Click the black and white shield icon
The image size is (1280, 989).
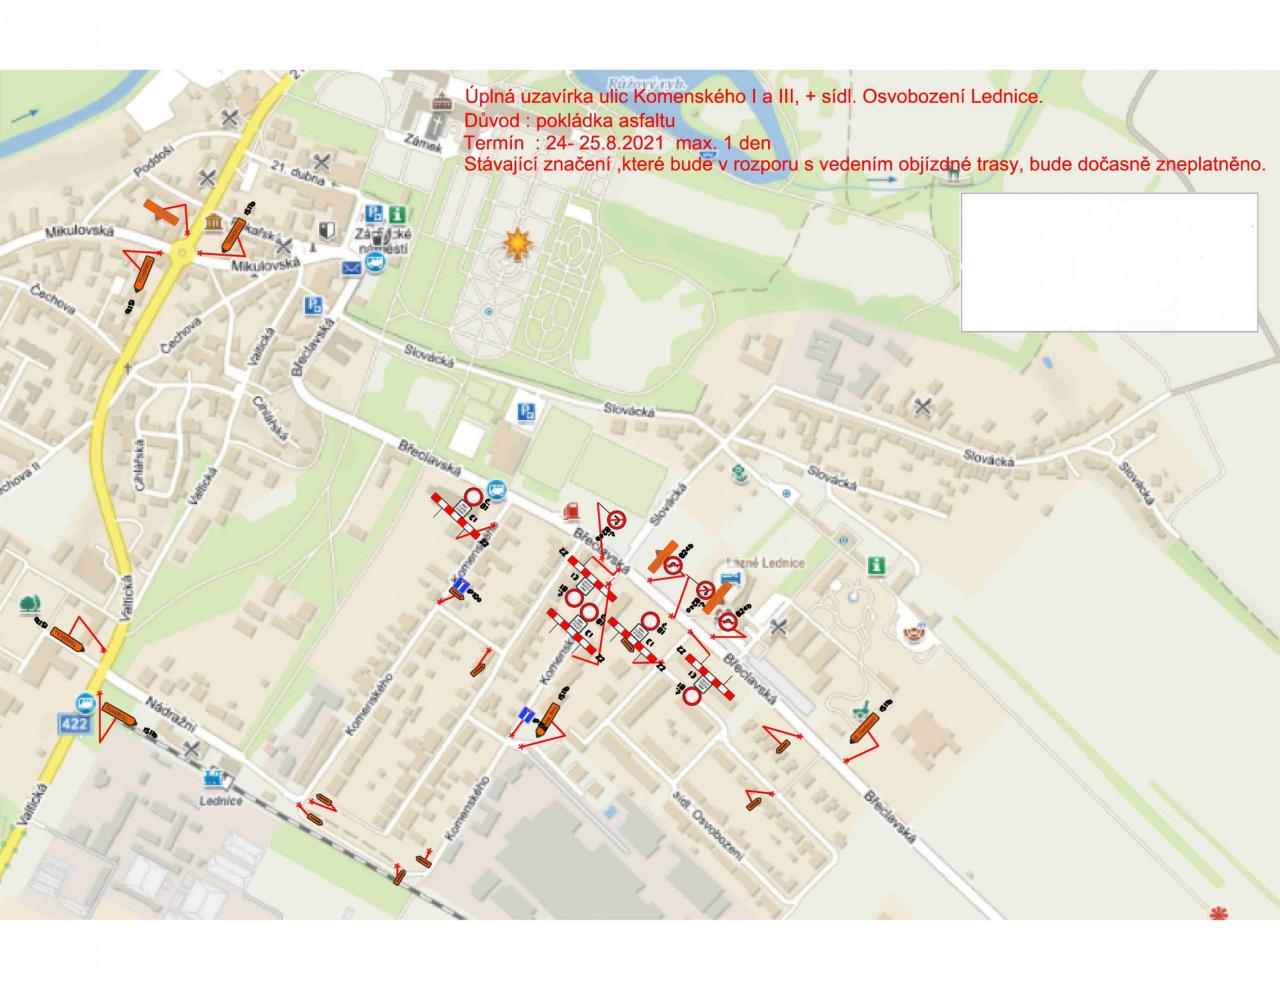[325, 229]
